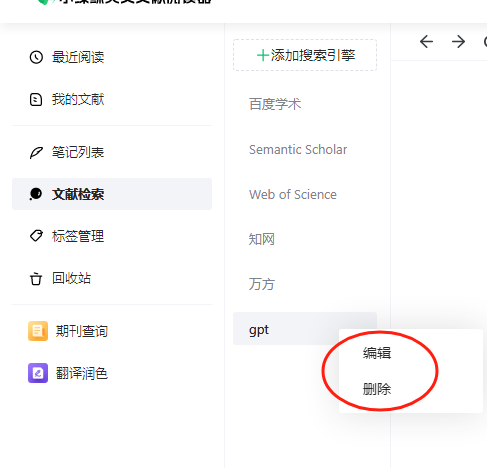The height and width of the screenshot is (468, 487).
Task: Select the Web of Science entry
Action: [x=305, y=195]
